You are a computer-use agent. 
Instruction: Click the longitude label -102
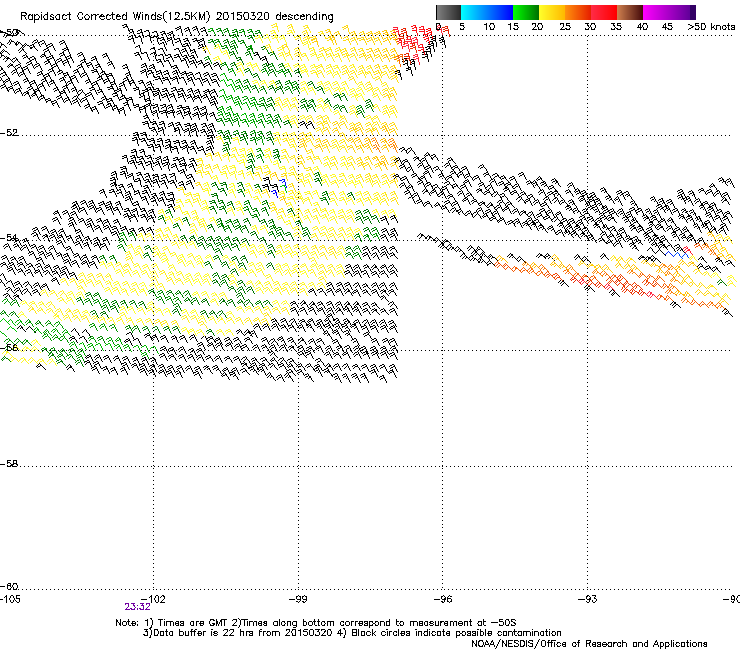click(153, 599)
